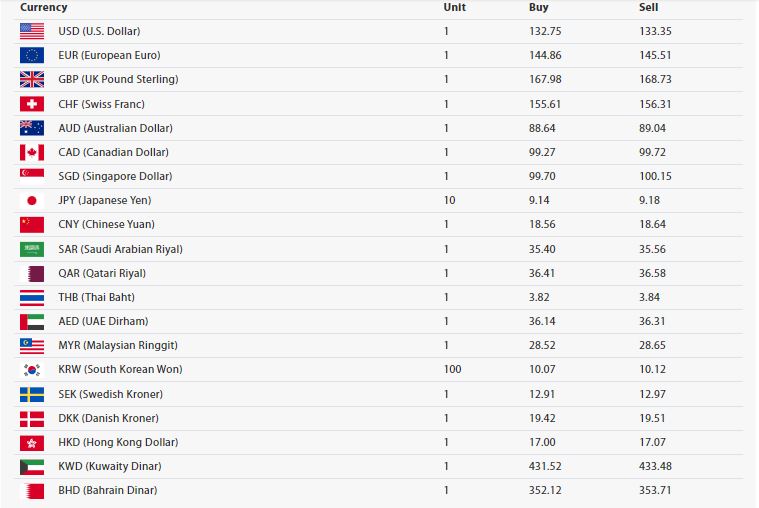This screenshot has width=759, height=508.
Task: Click the Saudi Arabian Riyal flag
Action: 32,249
